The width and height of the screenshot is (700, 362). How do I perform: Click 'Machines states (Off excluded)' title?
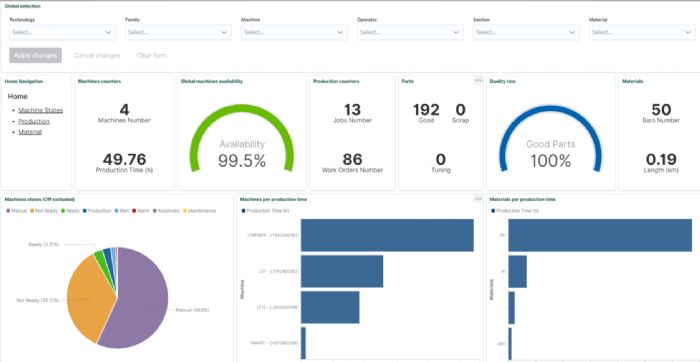[x=39, y=199]
